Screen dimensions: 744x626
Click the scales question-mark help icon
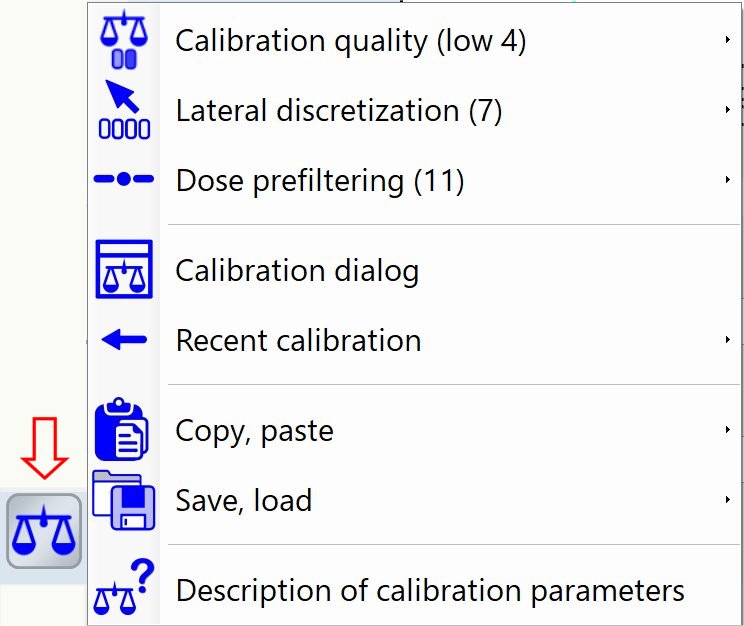click(x=124, y=588)
